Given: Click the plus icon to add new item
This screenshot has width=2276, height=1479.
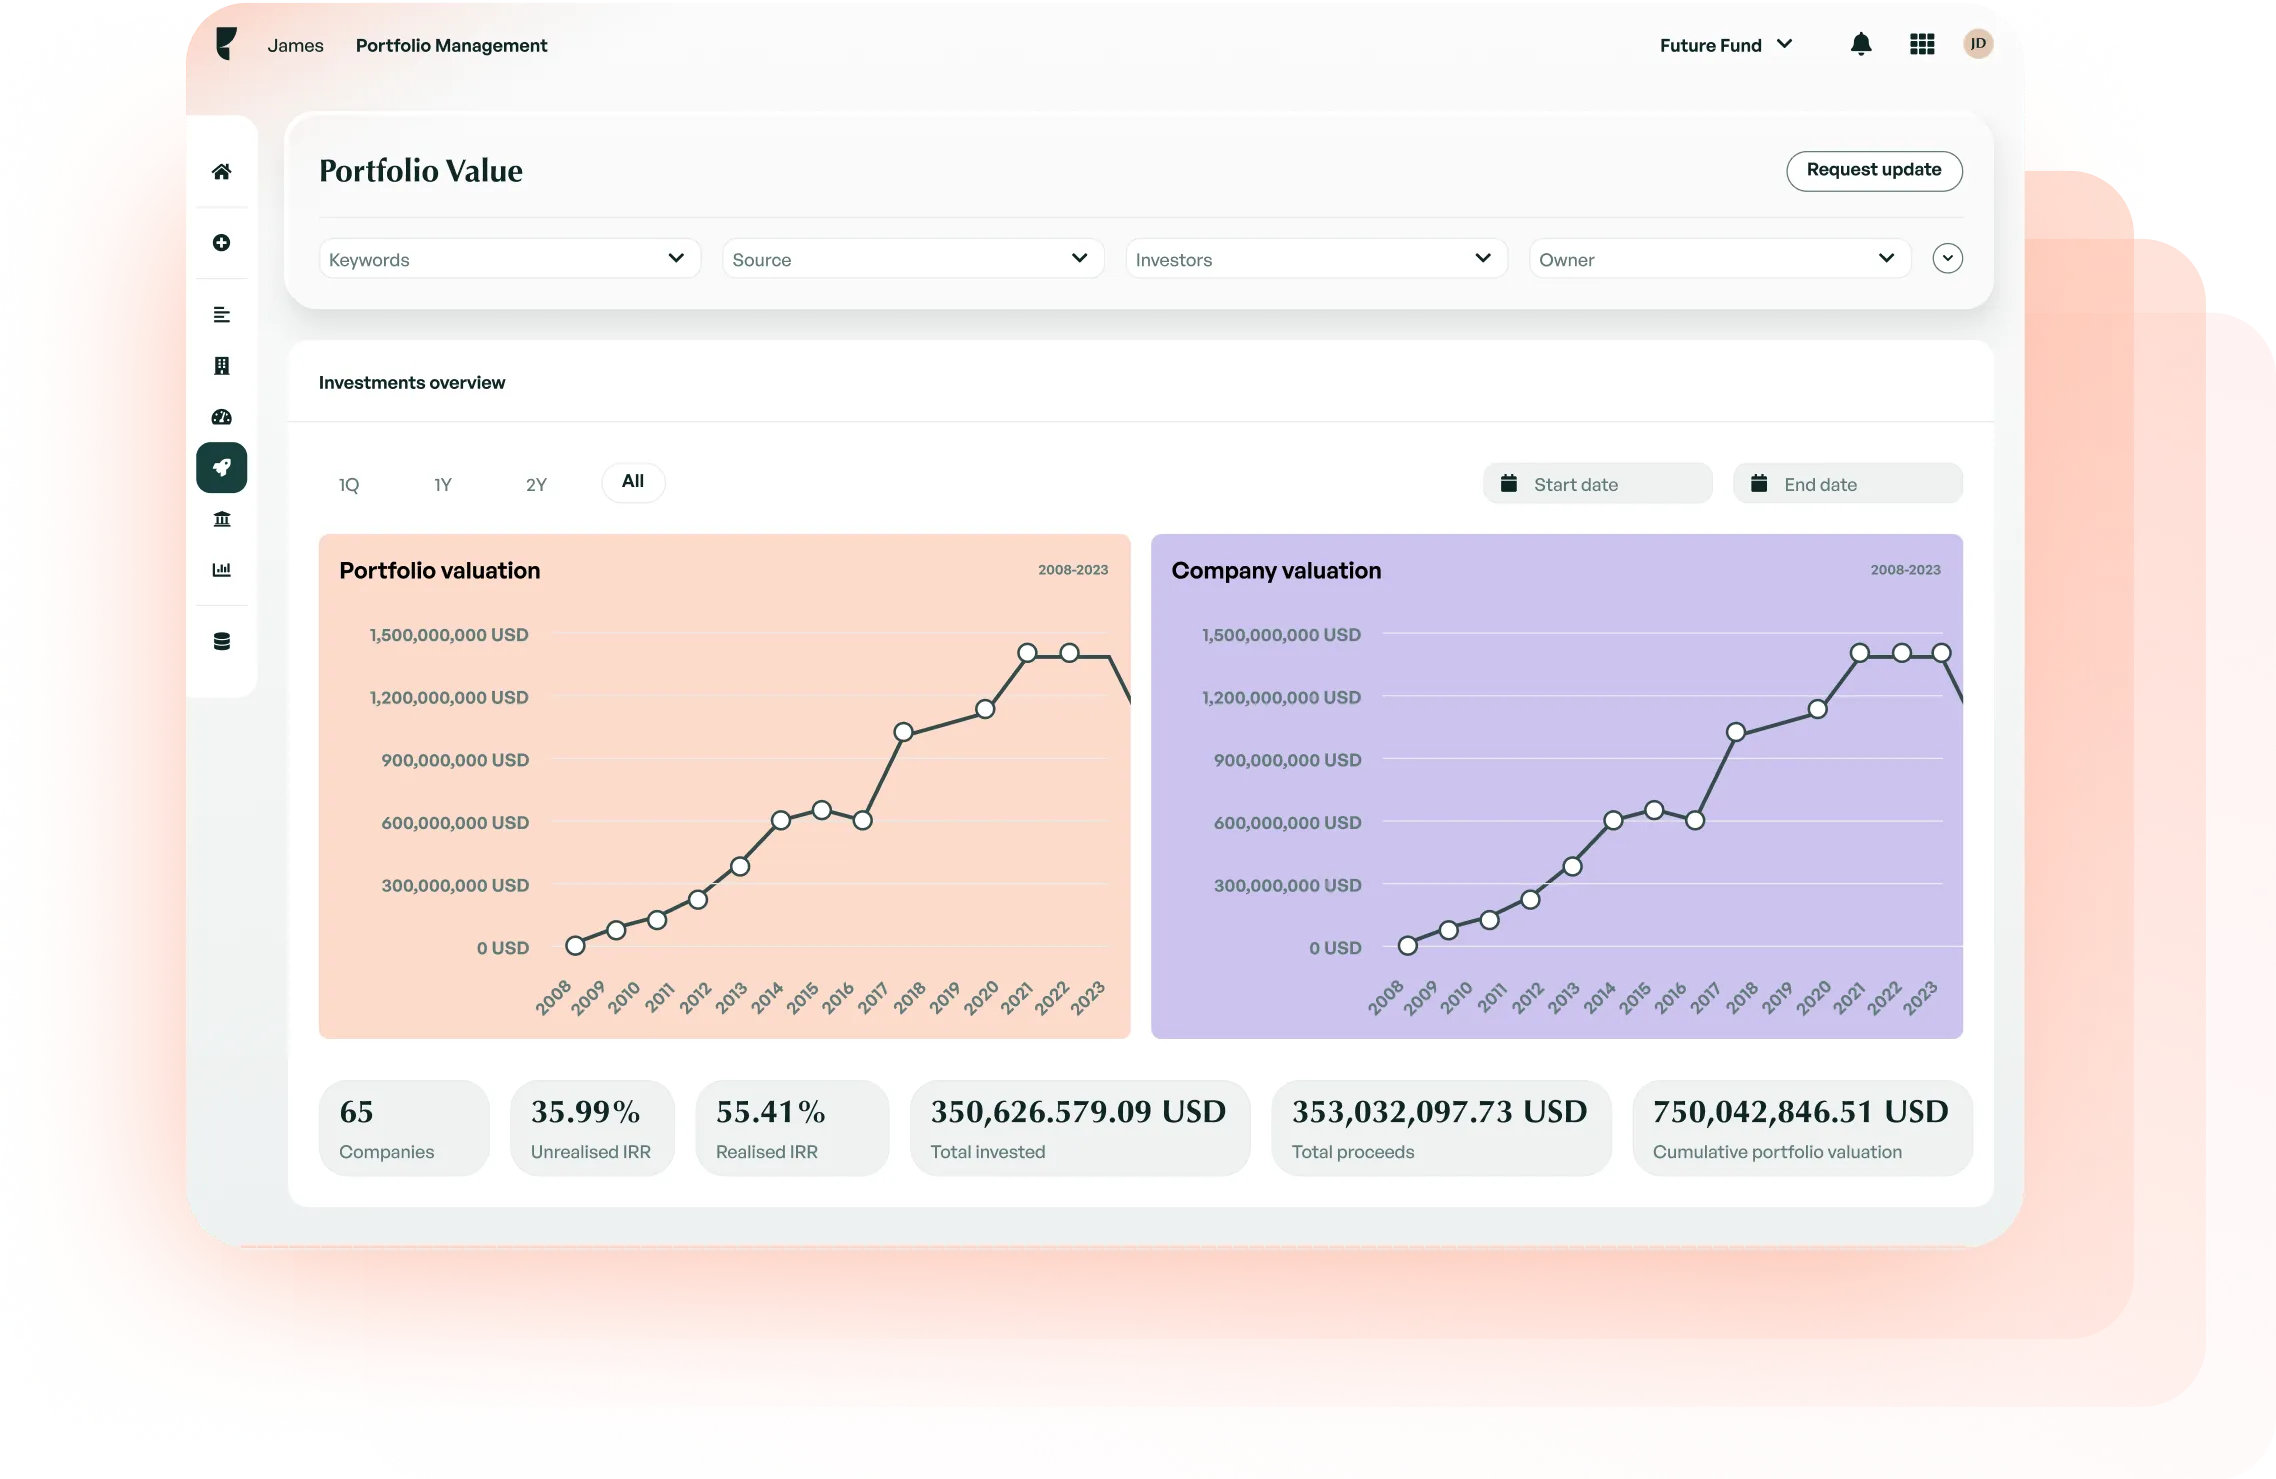Looking at the screenshot, I should pyautogui.click(x=222, y=242).
